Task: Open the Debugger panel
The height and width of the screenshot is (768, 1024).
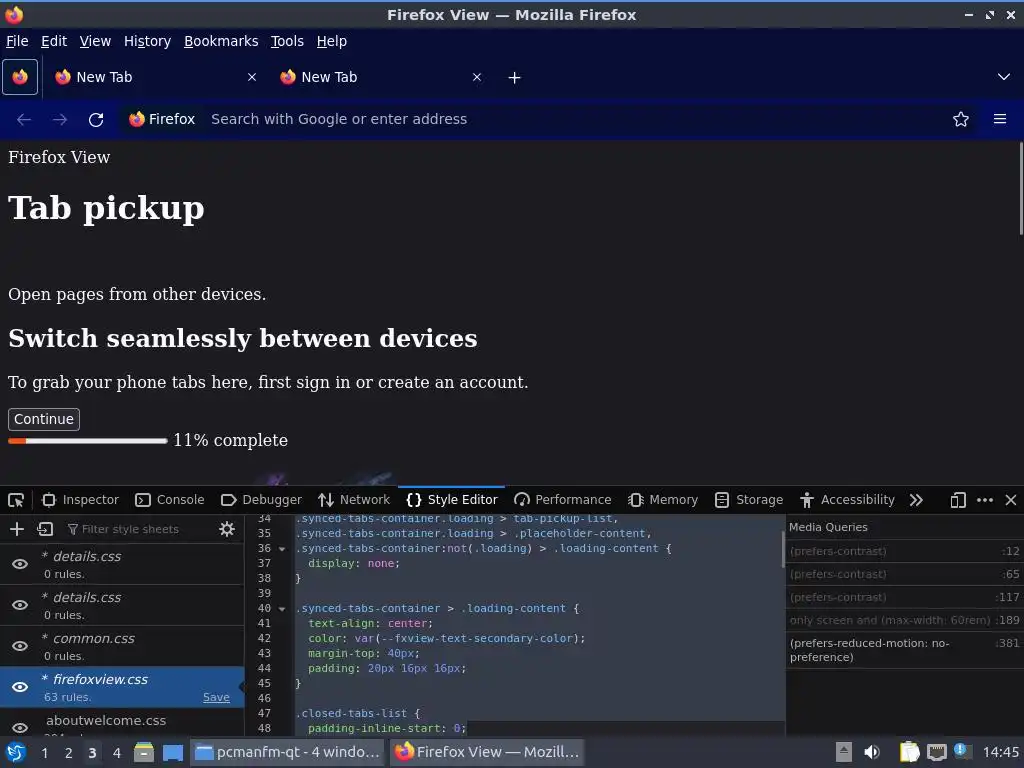Action: tap(261, 500)
